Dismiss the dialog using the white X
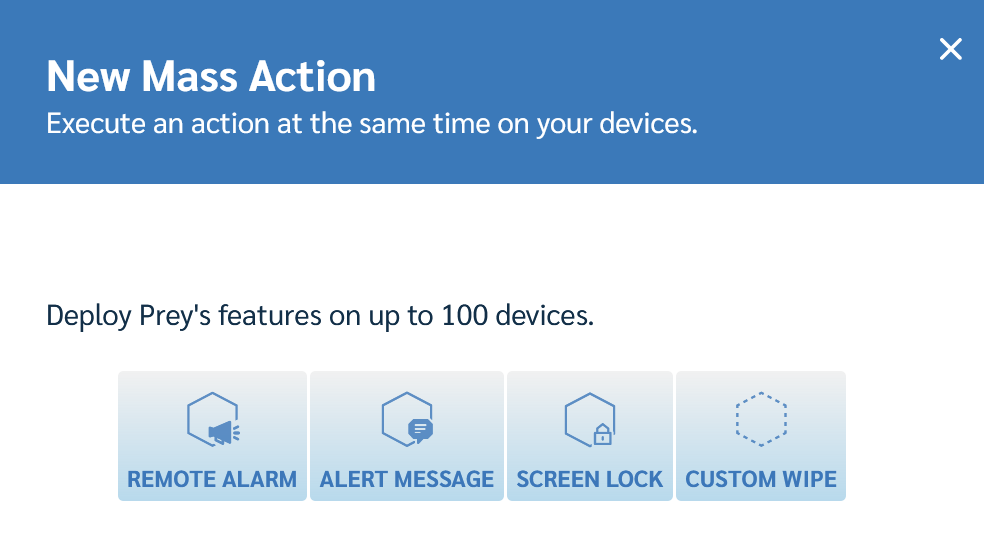 coord(951,49)
